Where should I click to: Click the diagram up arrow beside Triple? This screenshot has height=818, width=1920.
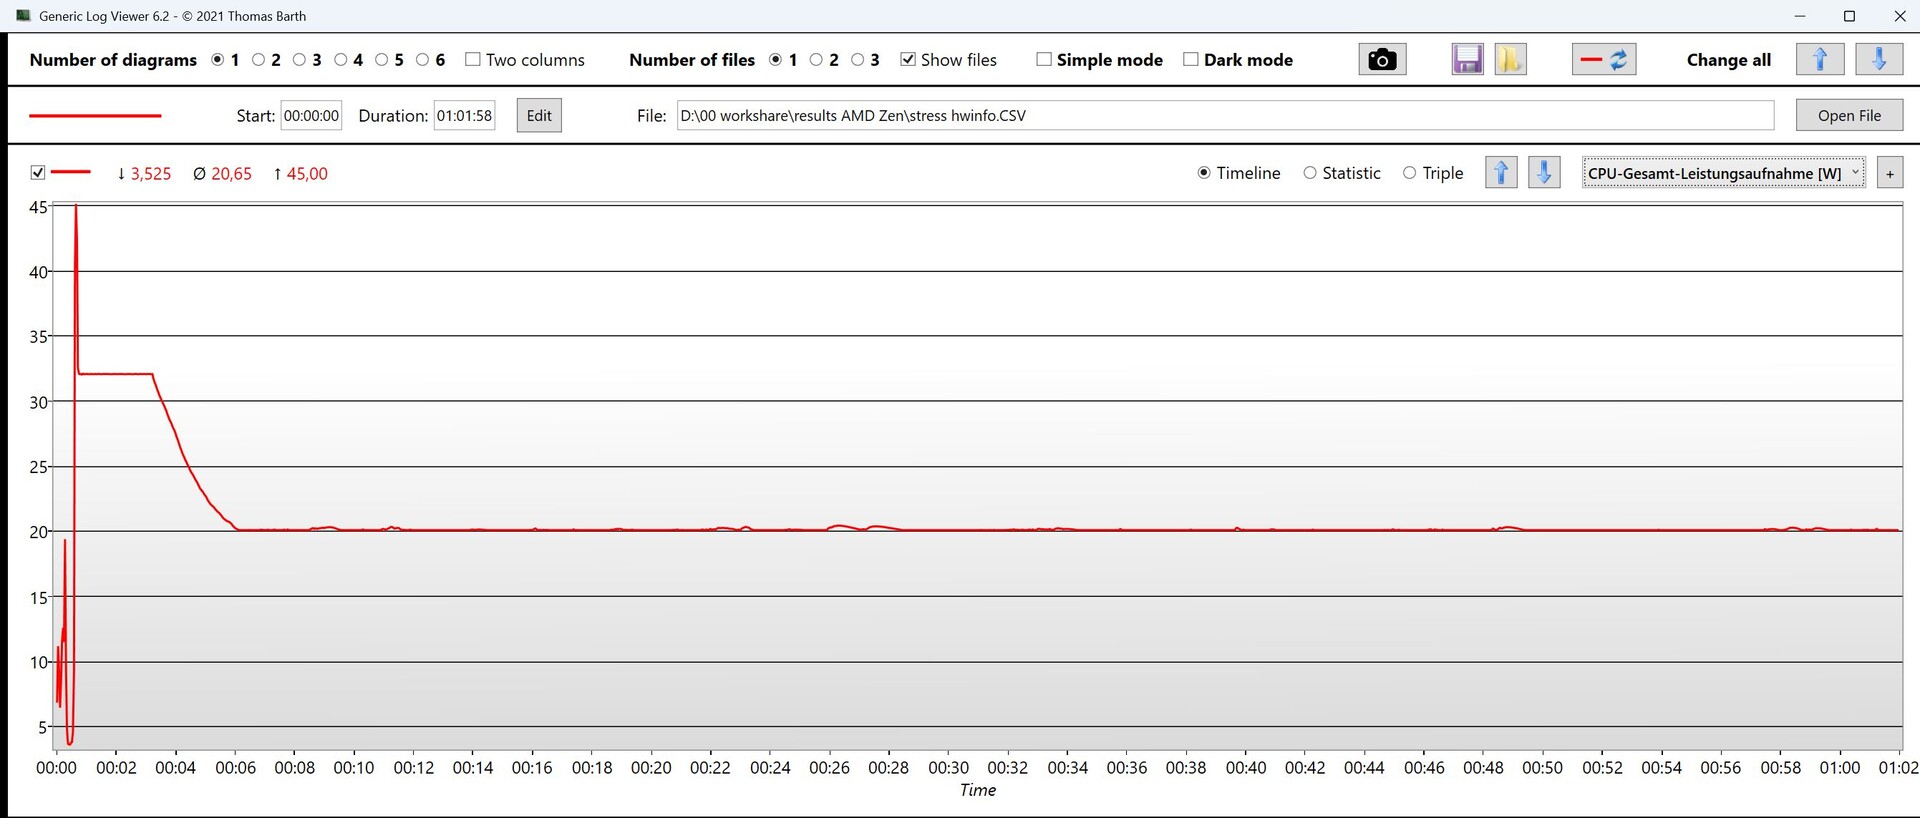click(x=1501, y=173)
